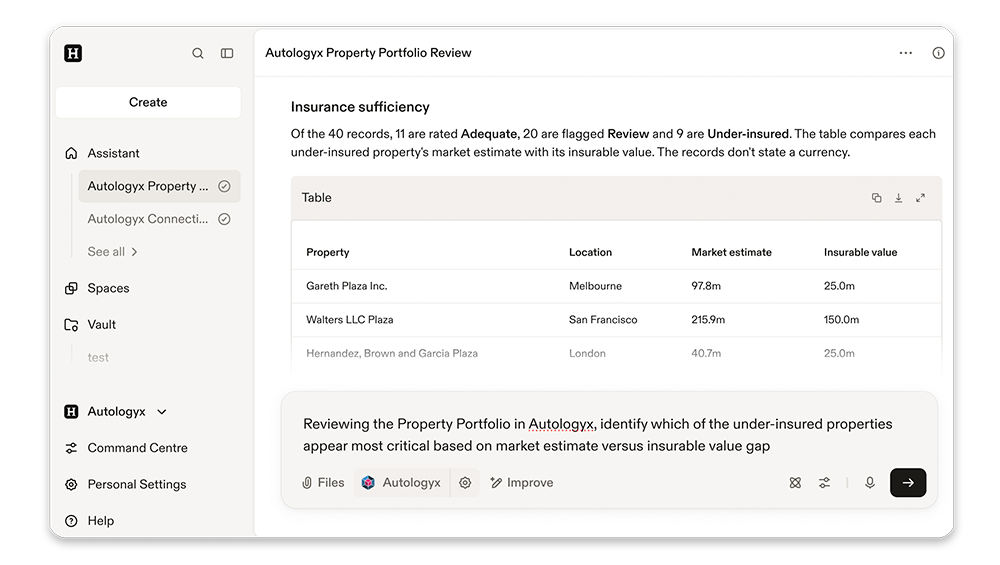The height and width of the screenshot is (565, 1000).
Task: Click the Improve prompt button
Action: pyautogui.click(x=522, y=483)
